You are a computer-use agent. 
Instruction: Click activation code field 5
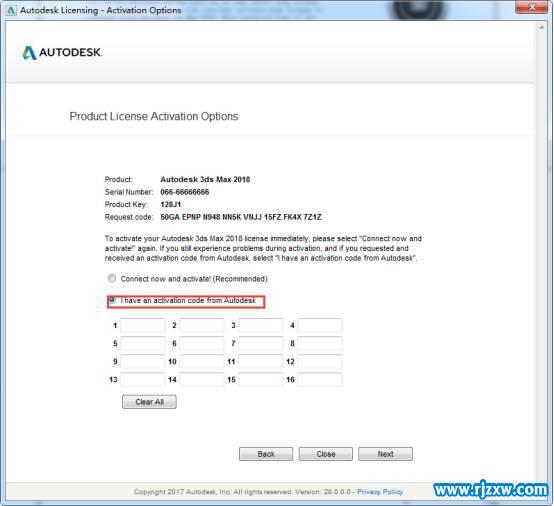tap(143, 343)
